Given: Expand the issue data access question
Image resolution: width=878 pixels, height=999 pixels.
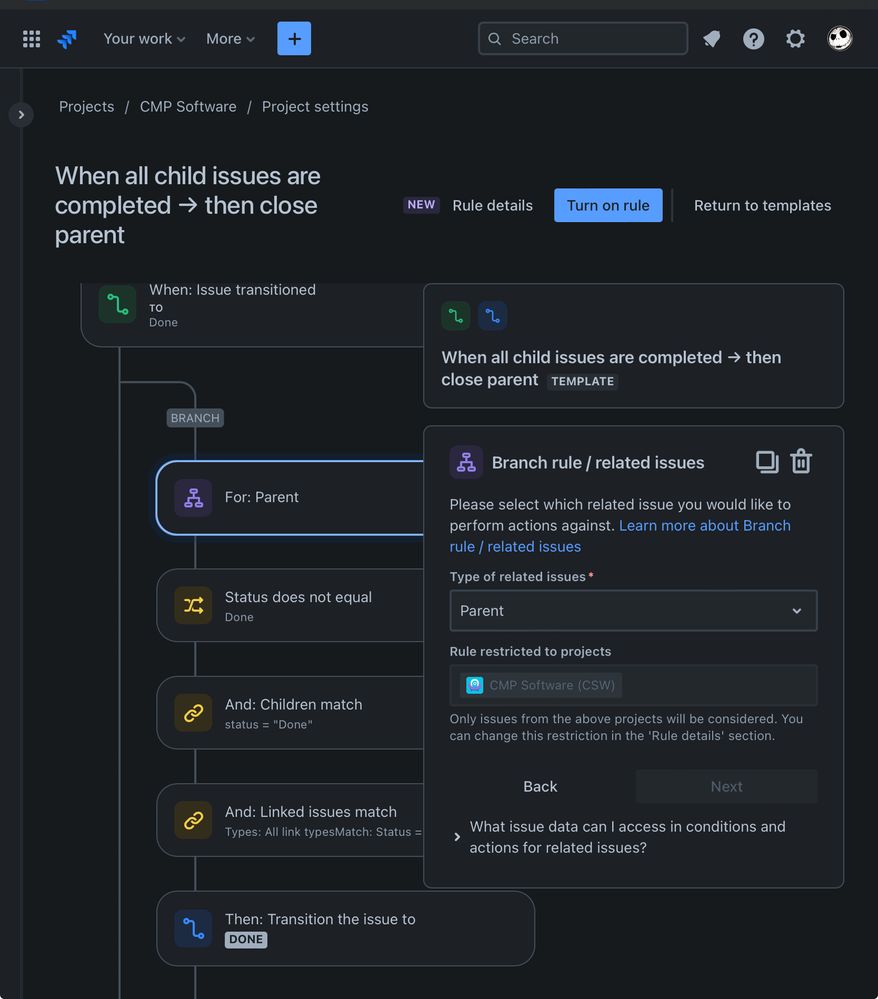Looking at the screenshot, I should [x=627, y=837].
